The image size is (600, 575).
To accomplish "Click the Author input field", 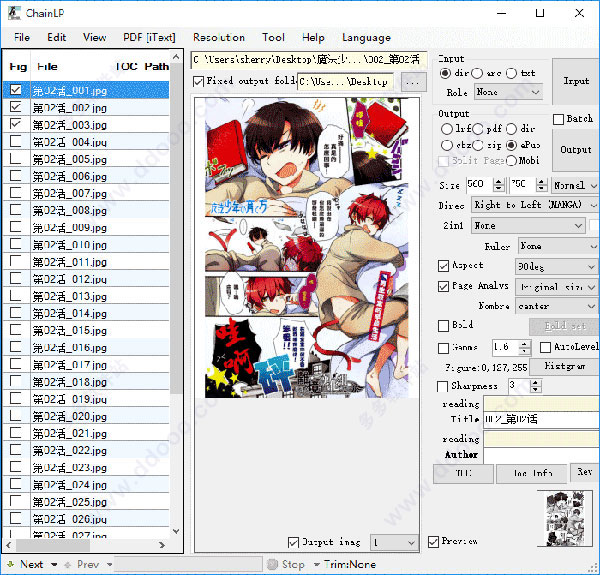I will coord(541,455).
